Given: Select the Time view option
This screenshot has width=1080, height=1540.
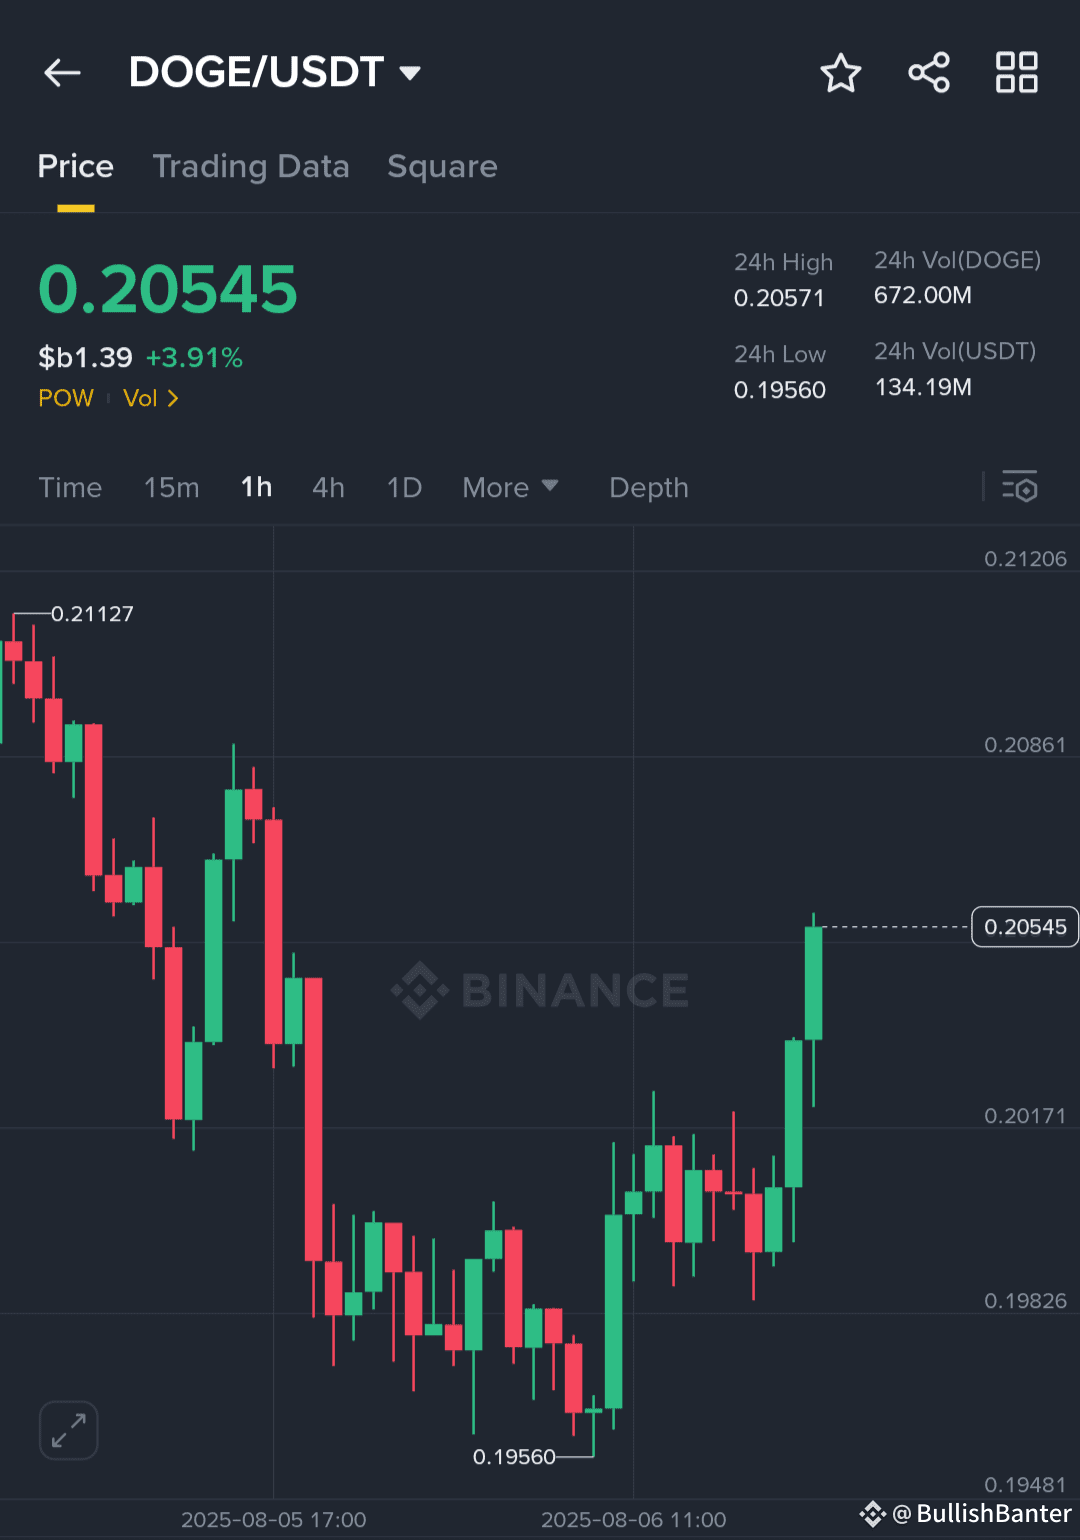Looking at the screenshot, I should (x=70, y=487).
